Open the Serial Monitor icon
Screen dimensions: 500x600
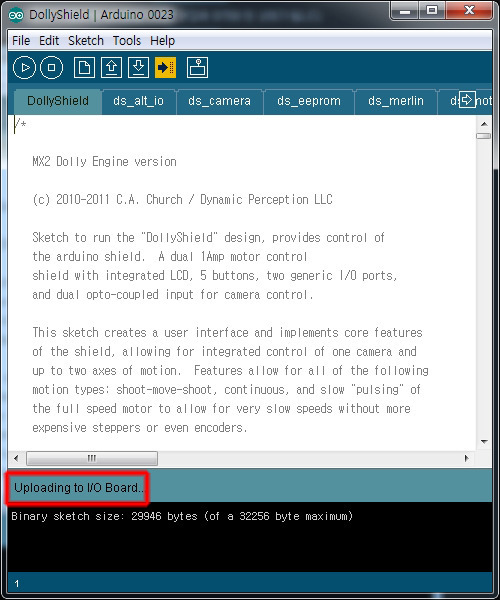[197, 68]
